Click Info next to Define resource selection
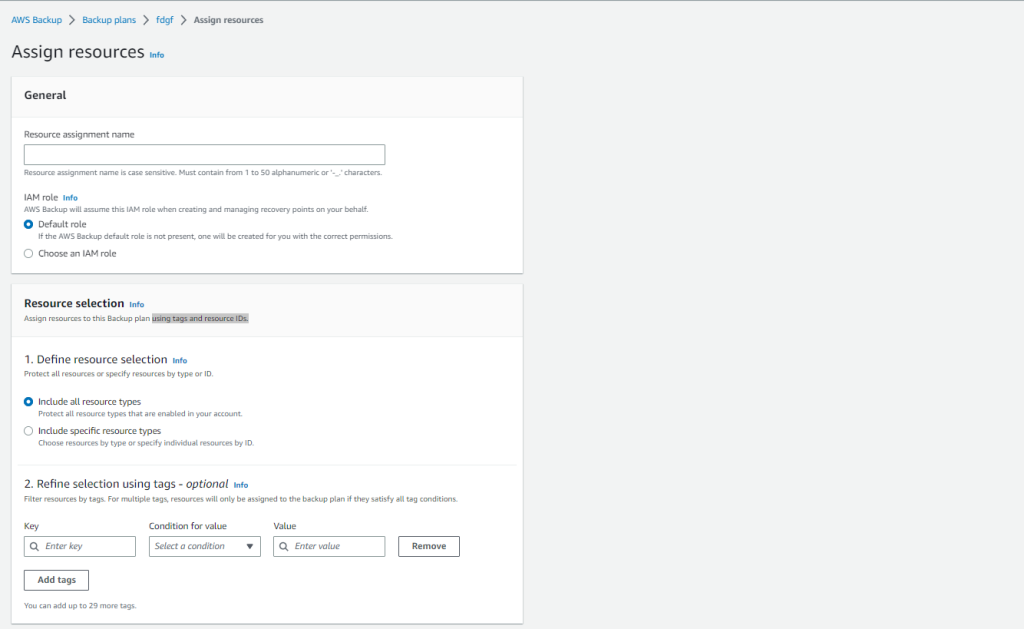The image size is (1024, 629). [180, 360]
